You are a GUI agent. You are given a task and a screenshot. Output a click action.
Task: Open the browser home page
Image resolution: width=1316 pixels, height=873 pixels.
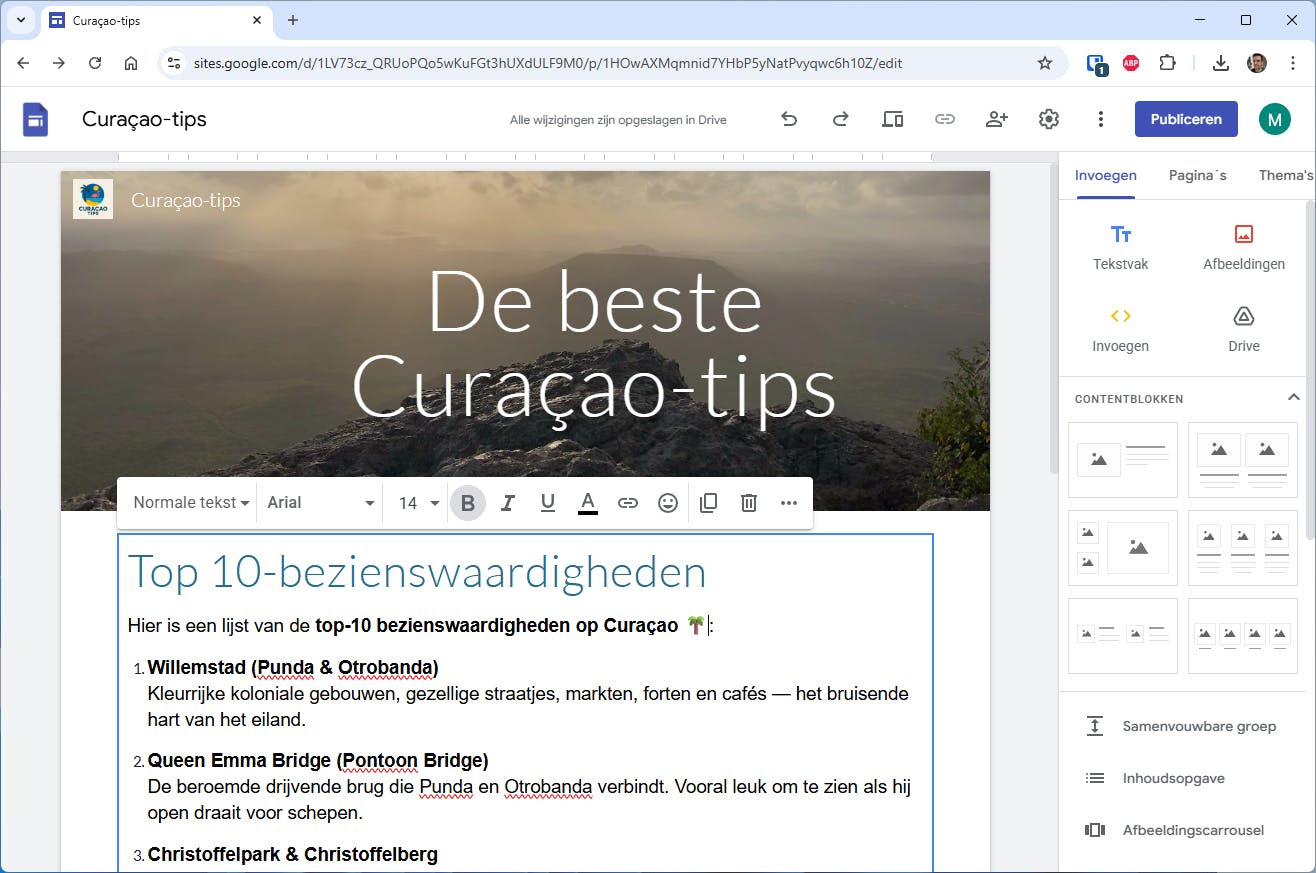tap(131, 63)
